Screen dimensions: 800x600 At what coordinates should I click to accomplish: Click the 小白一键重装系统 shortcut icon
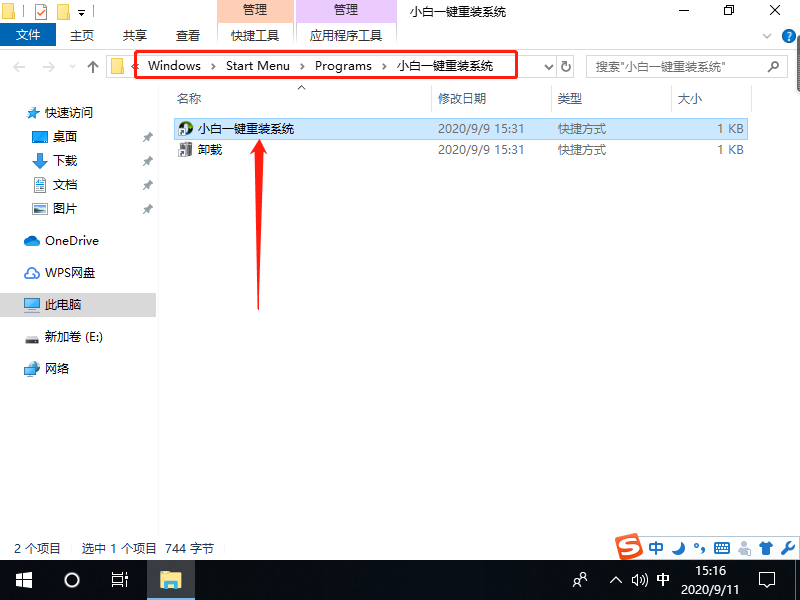185,129
